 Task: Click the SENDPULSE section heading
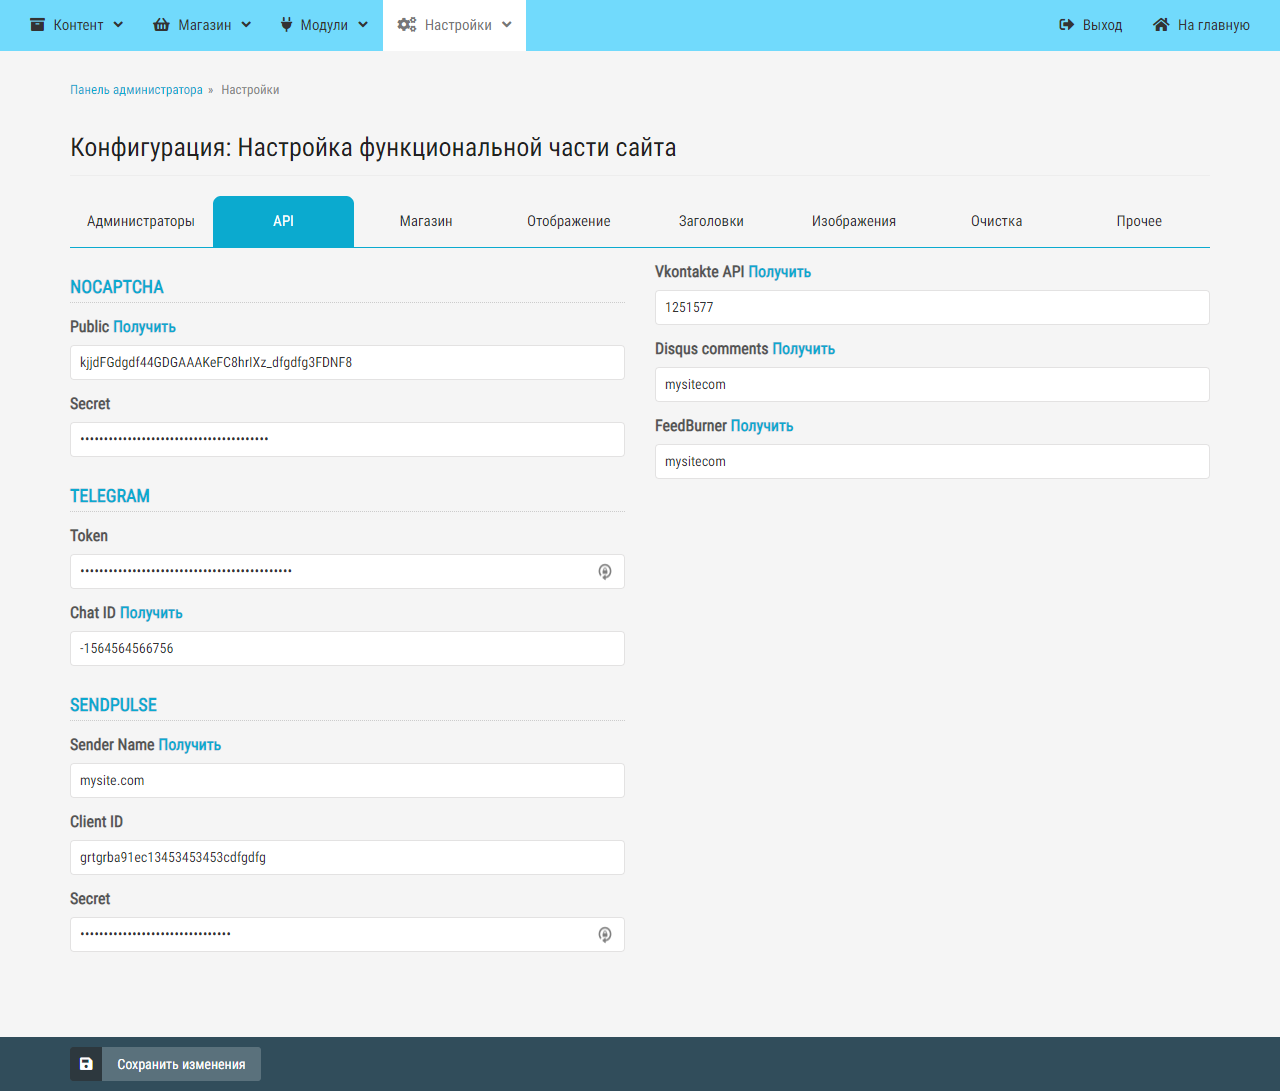tap(113, 705)
